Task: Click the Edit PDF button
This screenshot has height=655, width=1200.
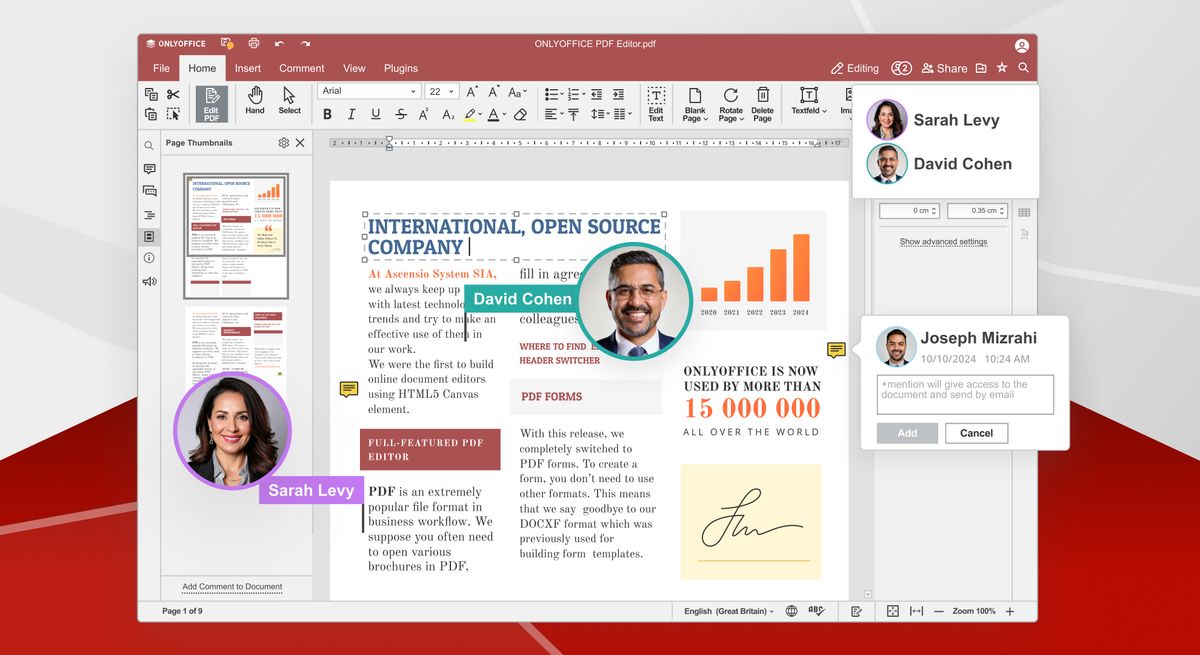Action: (x=211, y=103)
